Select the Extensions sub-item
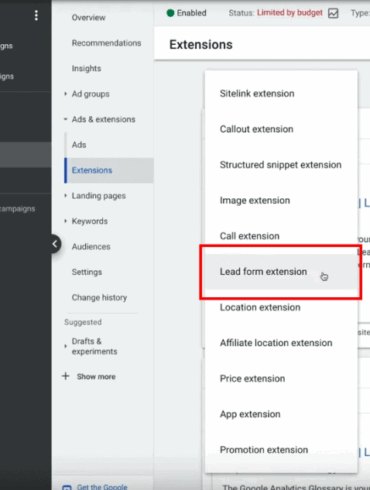The image size is (370, 490). [x=109, y=170]
